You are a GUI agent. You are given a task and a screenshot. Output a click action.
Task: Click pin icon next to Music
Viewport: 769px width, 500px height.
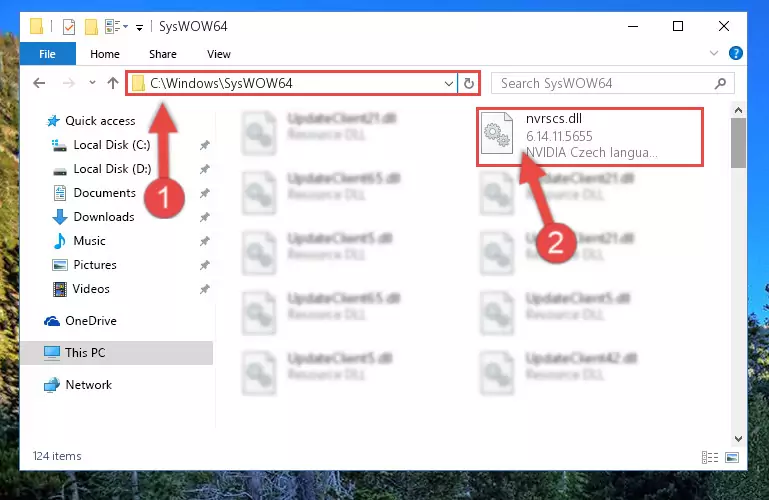205,241
